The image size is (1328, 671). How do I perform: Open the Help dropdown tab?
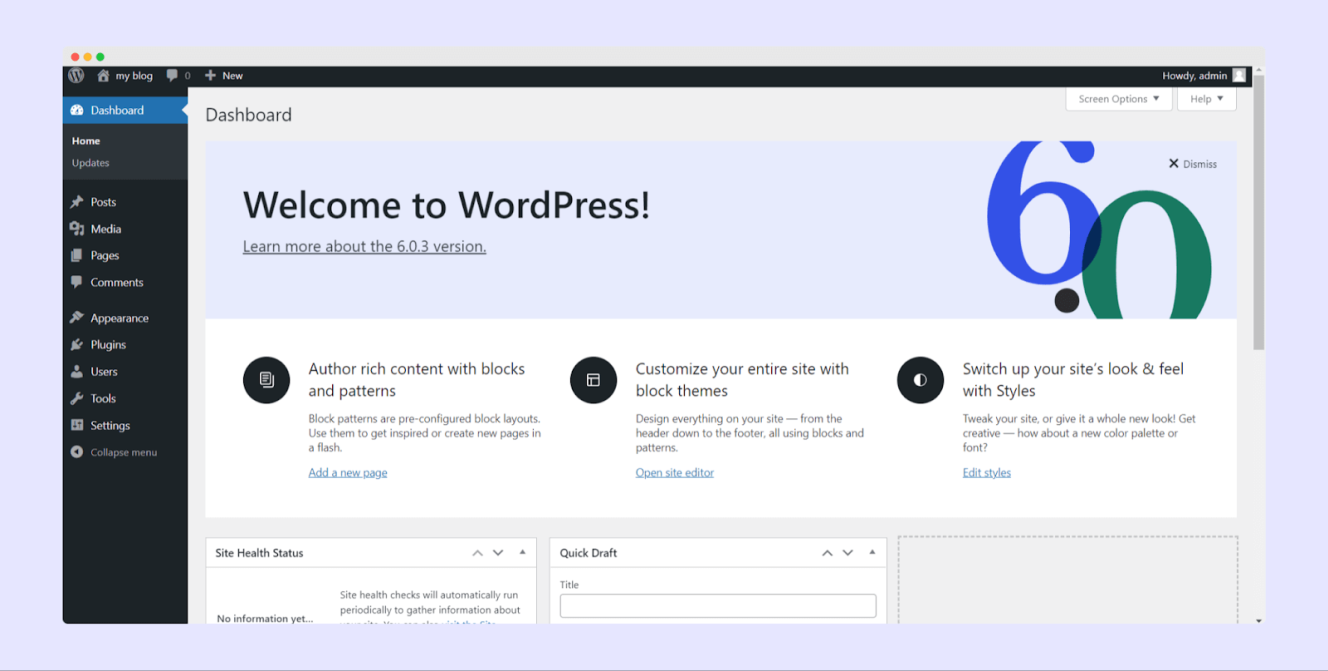(1207, 99)
